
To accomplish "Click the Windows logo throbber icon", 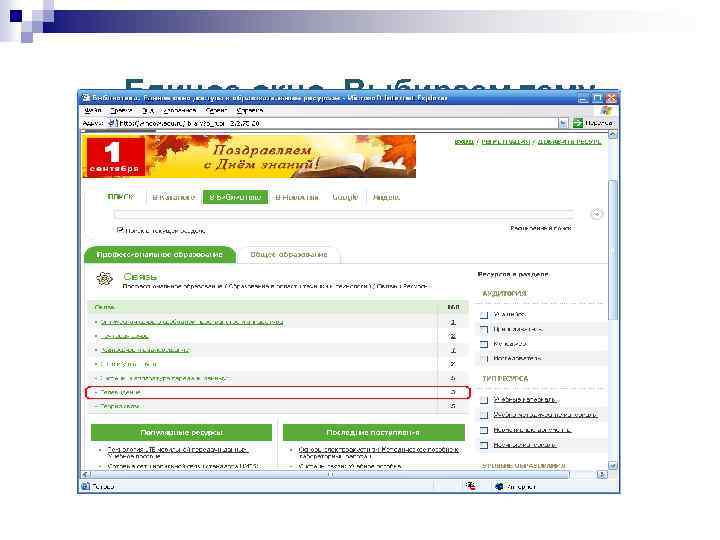I will tap(607, 111).
